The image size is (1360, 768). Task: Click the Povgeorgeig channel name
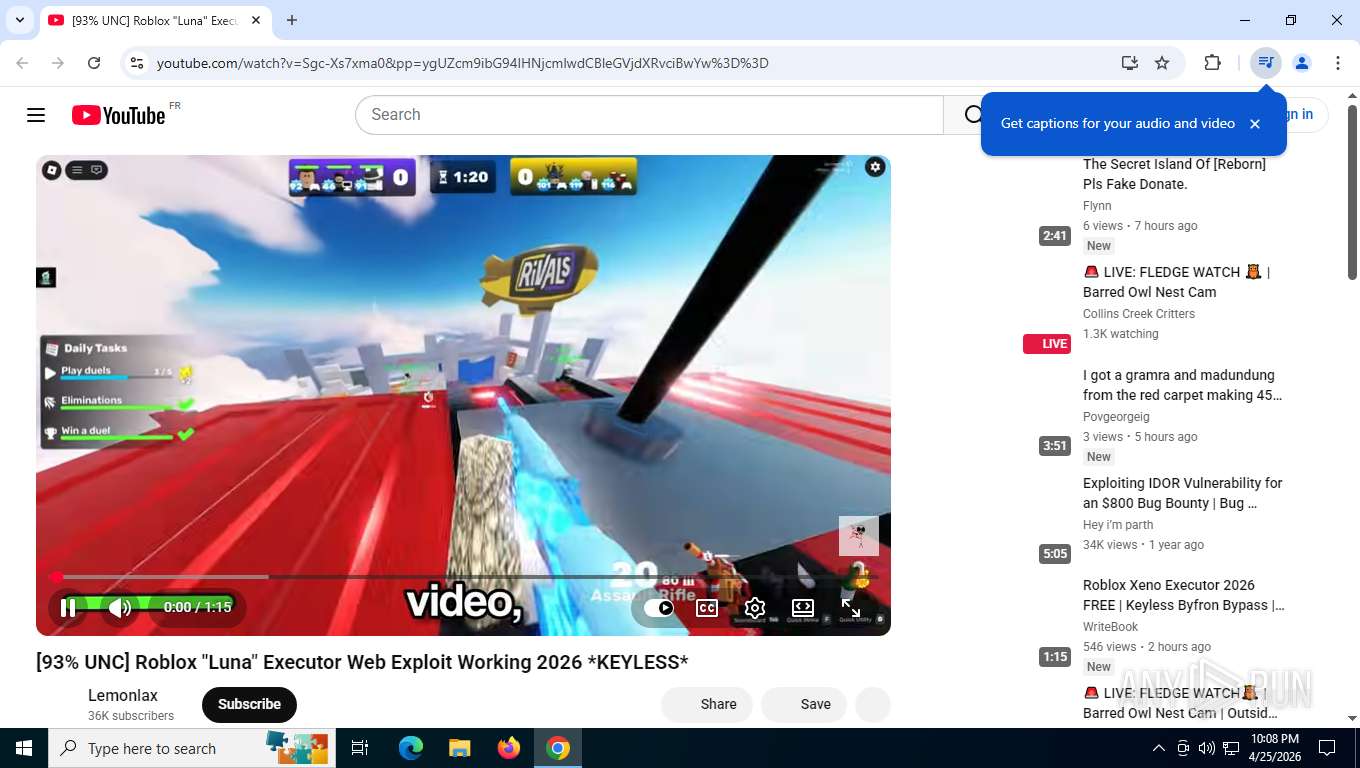click(1116, 417)
